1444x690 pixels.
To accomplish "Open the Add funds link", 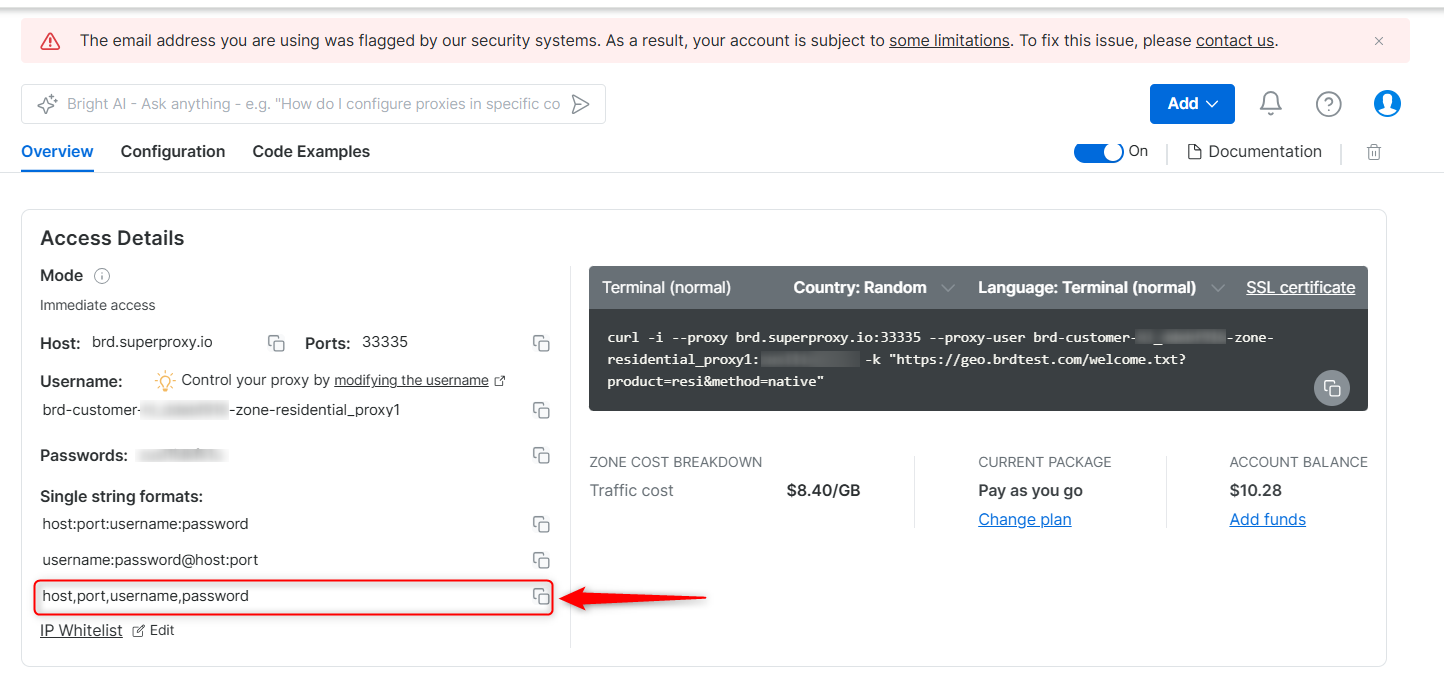I will (x=1267, y=520).
